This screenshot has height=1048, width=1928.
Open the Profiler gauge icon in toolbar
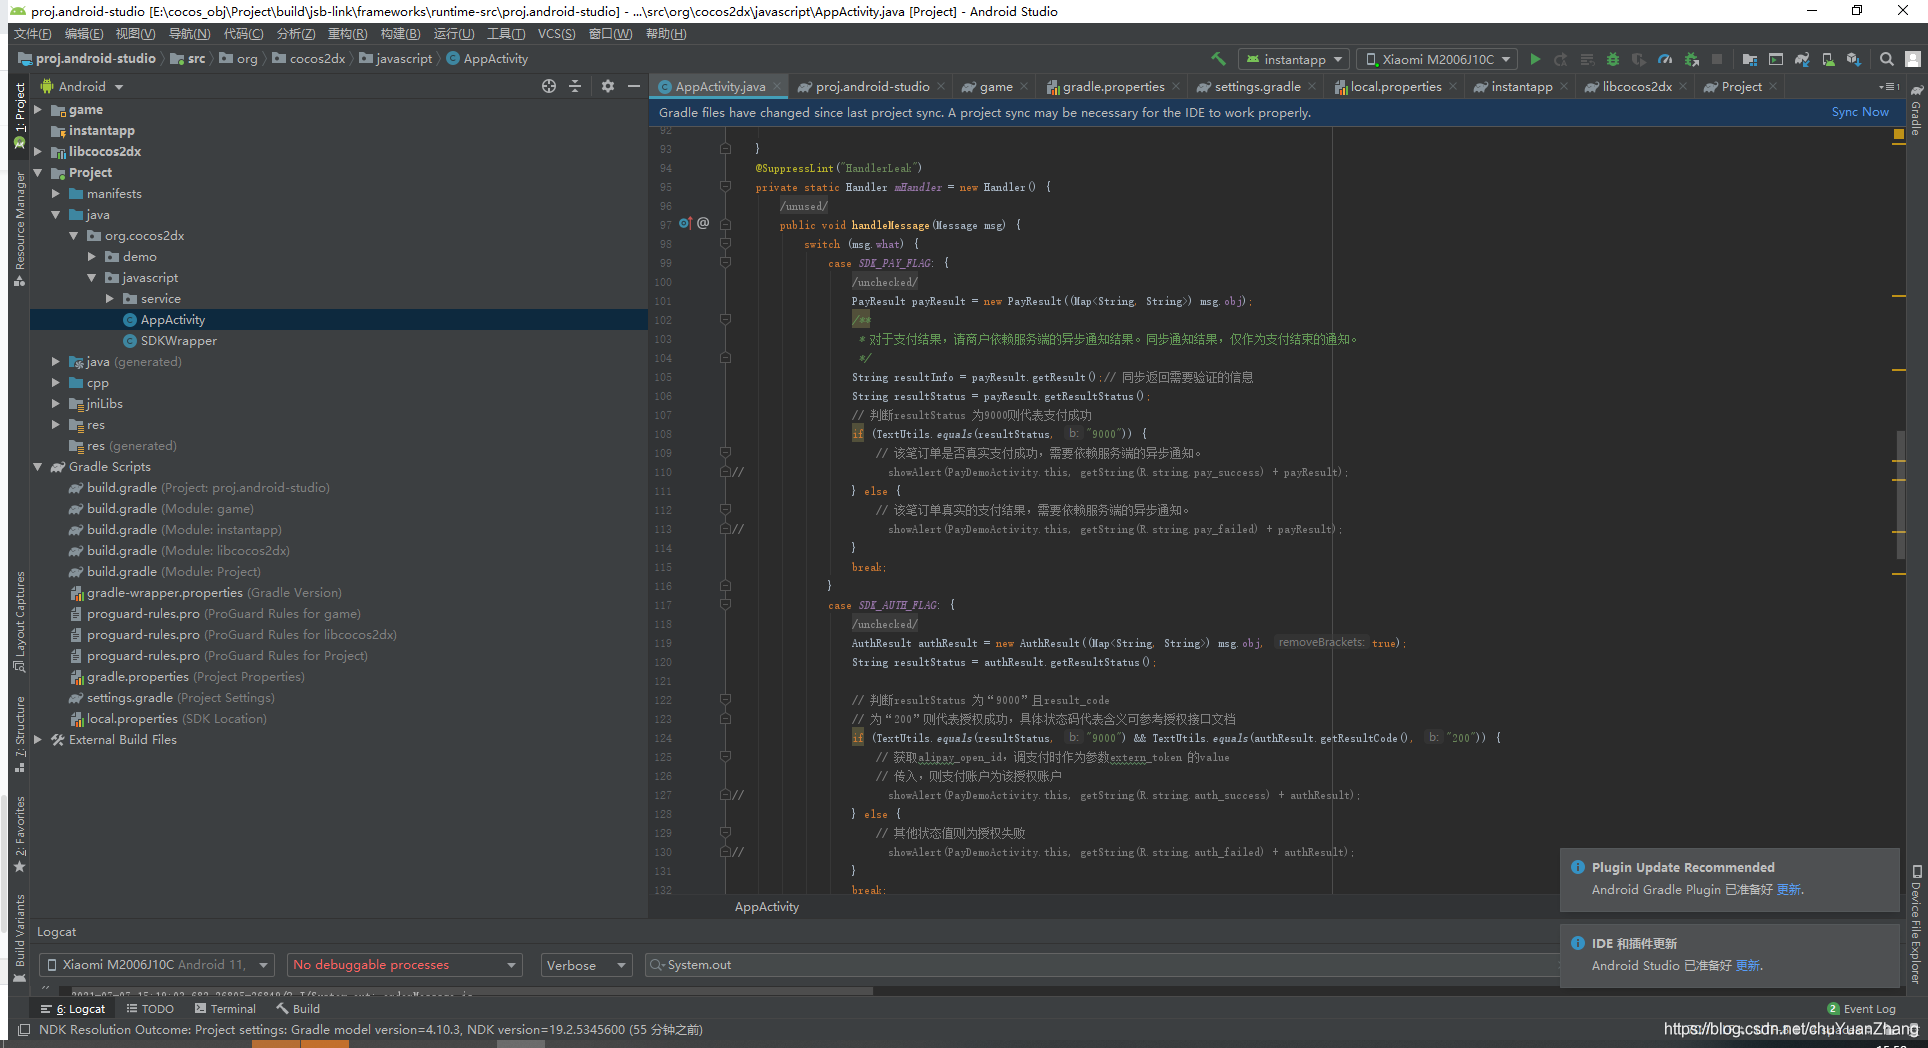coord(1664,59)
